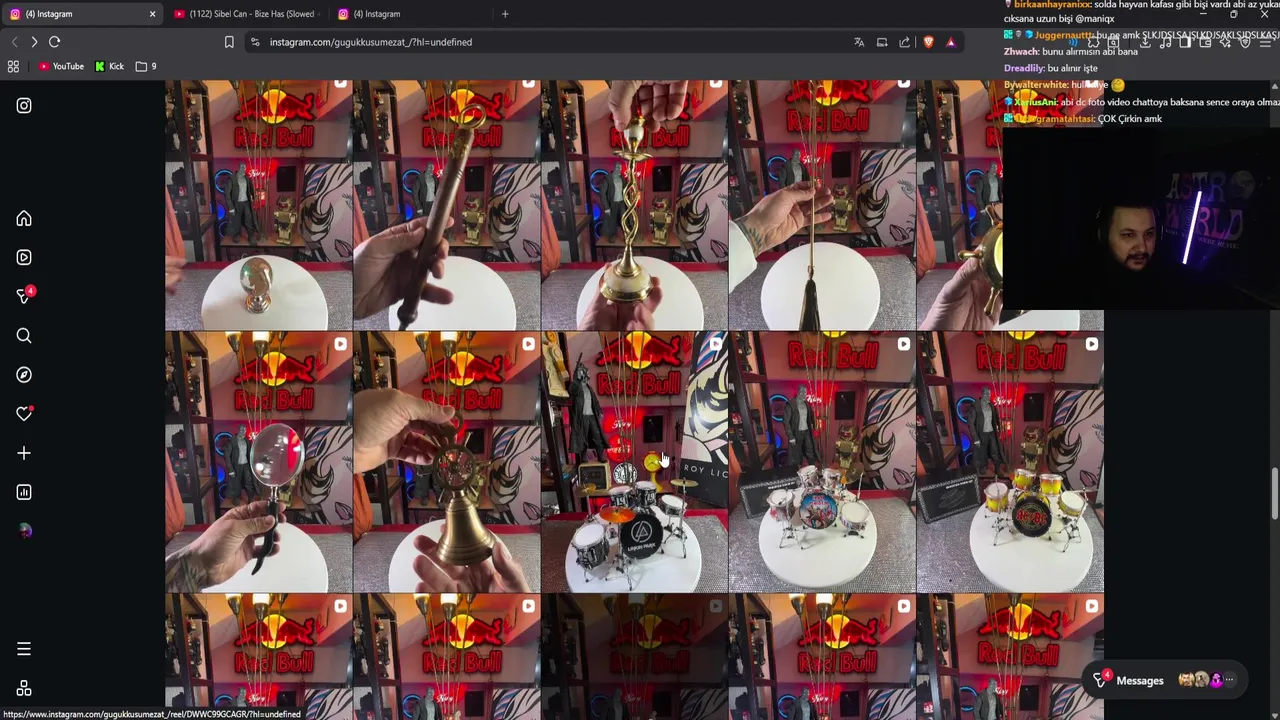The height and width of the screenshot is (720, 1280).
Task: Open Also from Meta apps icon
Action: [24, 689]
